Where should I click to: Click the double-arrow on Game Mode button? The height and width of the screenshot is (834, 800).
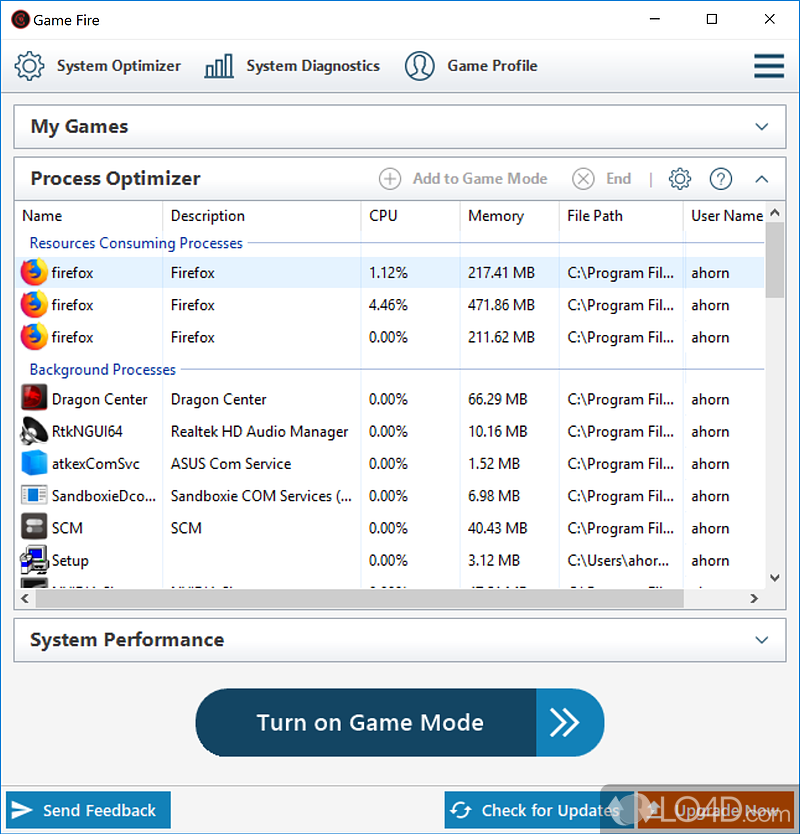[x=564, y=722]
